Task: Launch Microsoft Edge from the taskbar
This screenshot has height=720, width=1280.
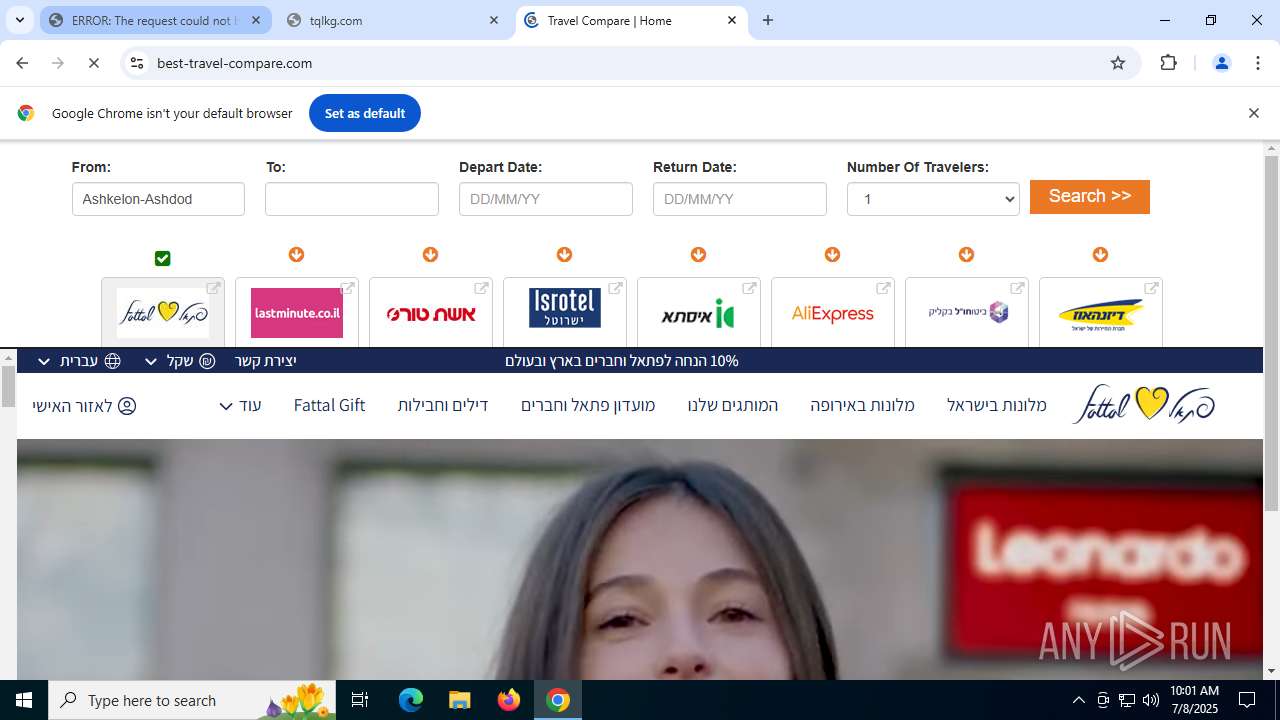Action: 411,700
